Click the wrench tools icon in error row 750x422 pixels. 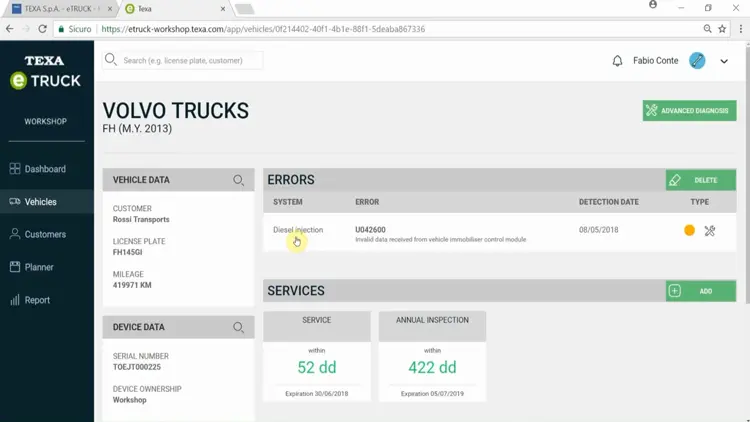710,231
